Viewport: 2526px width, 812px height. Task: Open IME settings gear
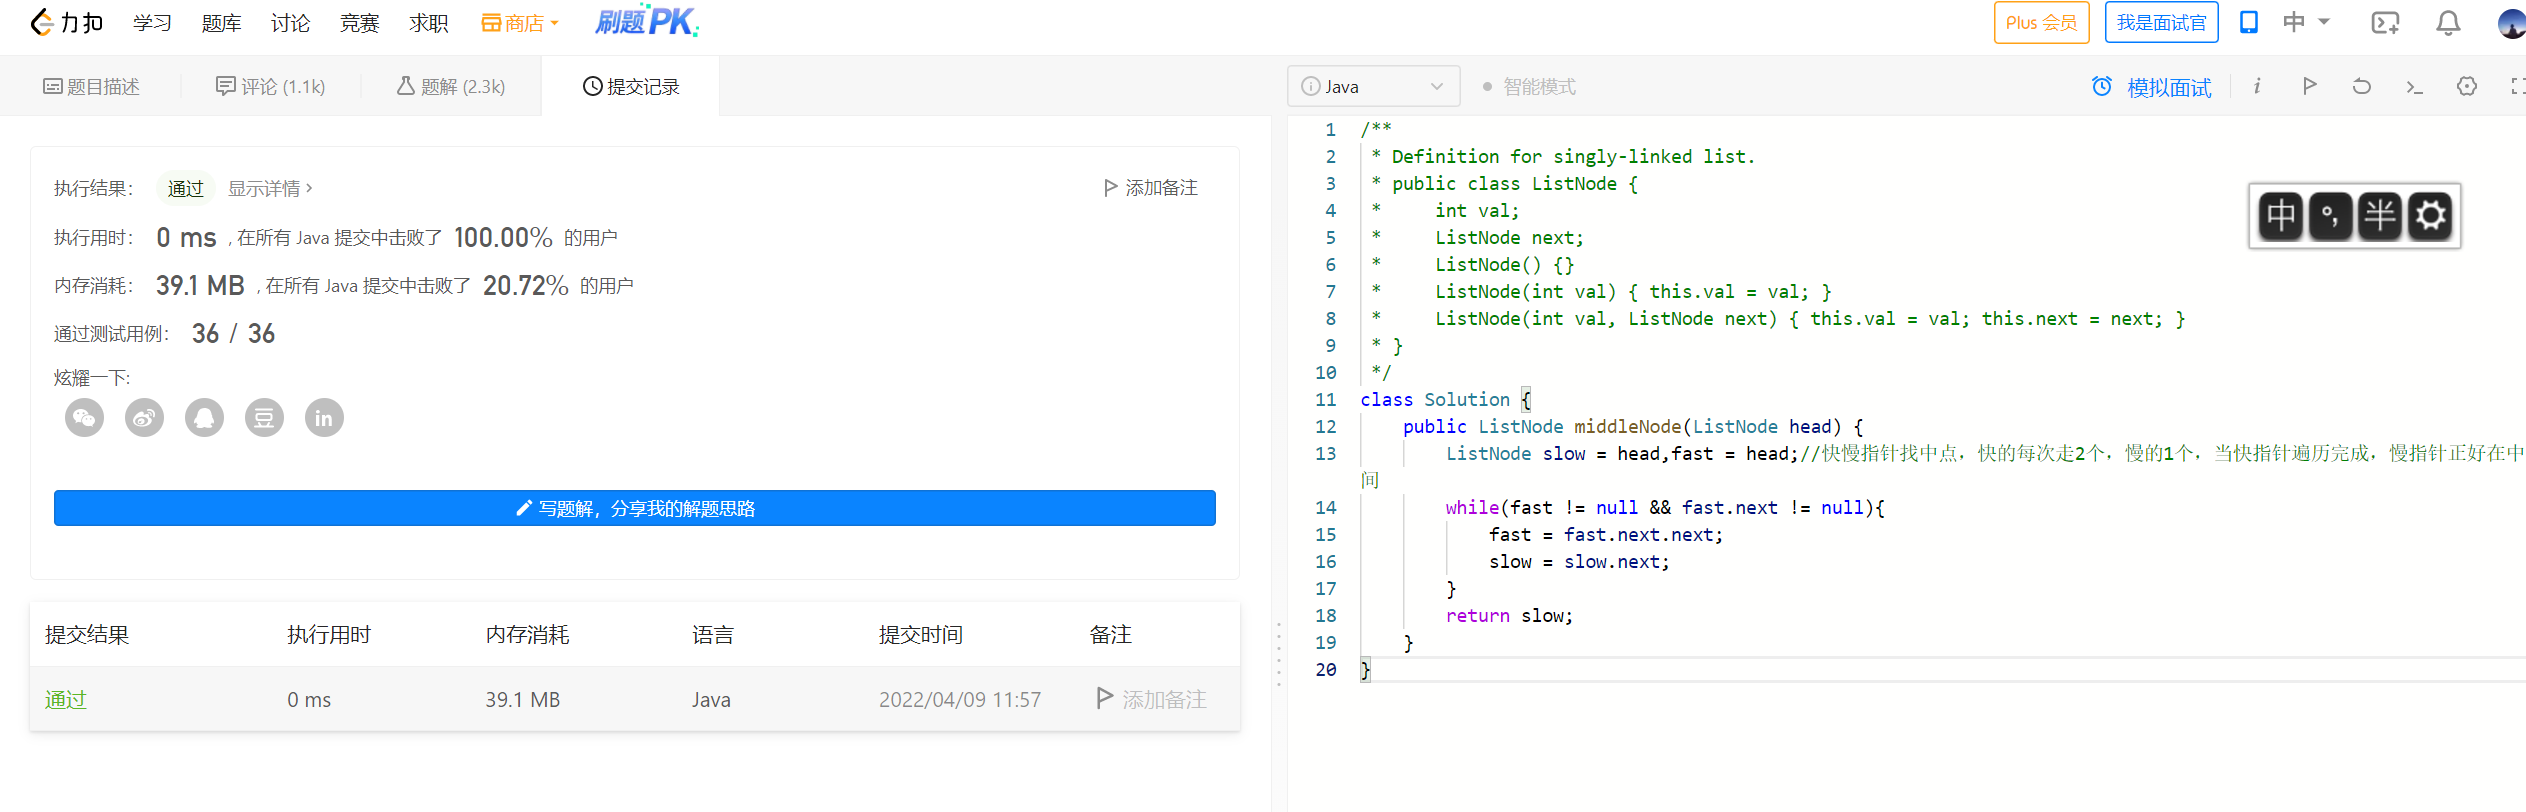2430,215
